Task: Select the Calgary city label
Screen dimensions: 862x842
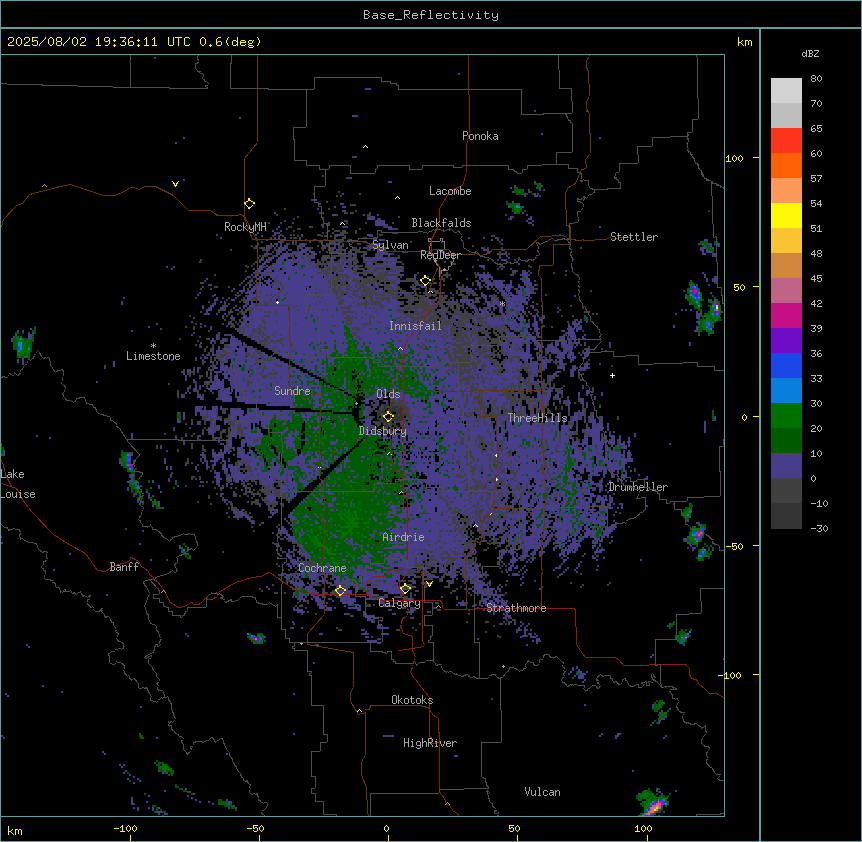Action: [399, 603]
